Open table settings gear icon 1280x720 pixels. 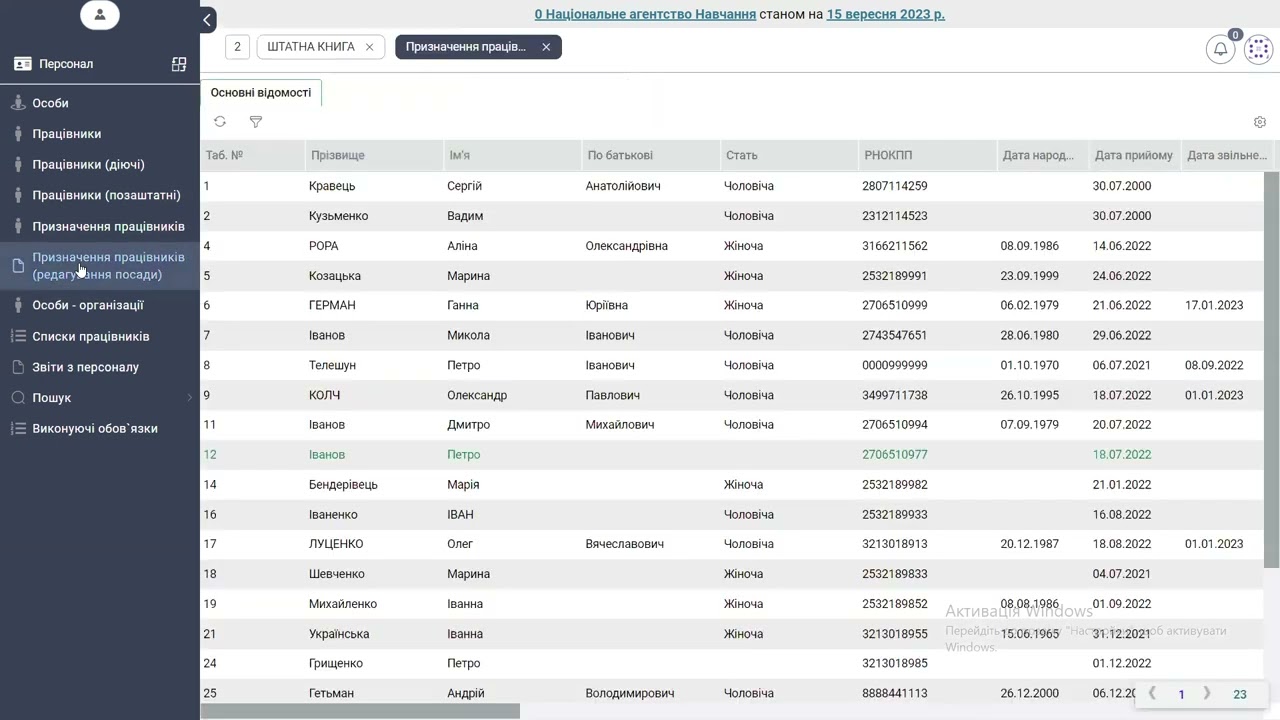[x=1260, y=122]
